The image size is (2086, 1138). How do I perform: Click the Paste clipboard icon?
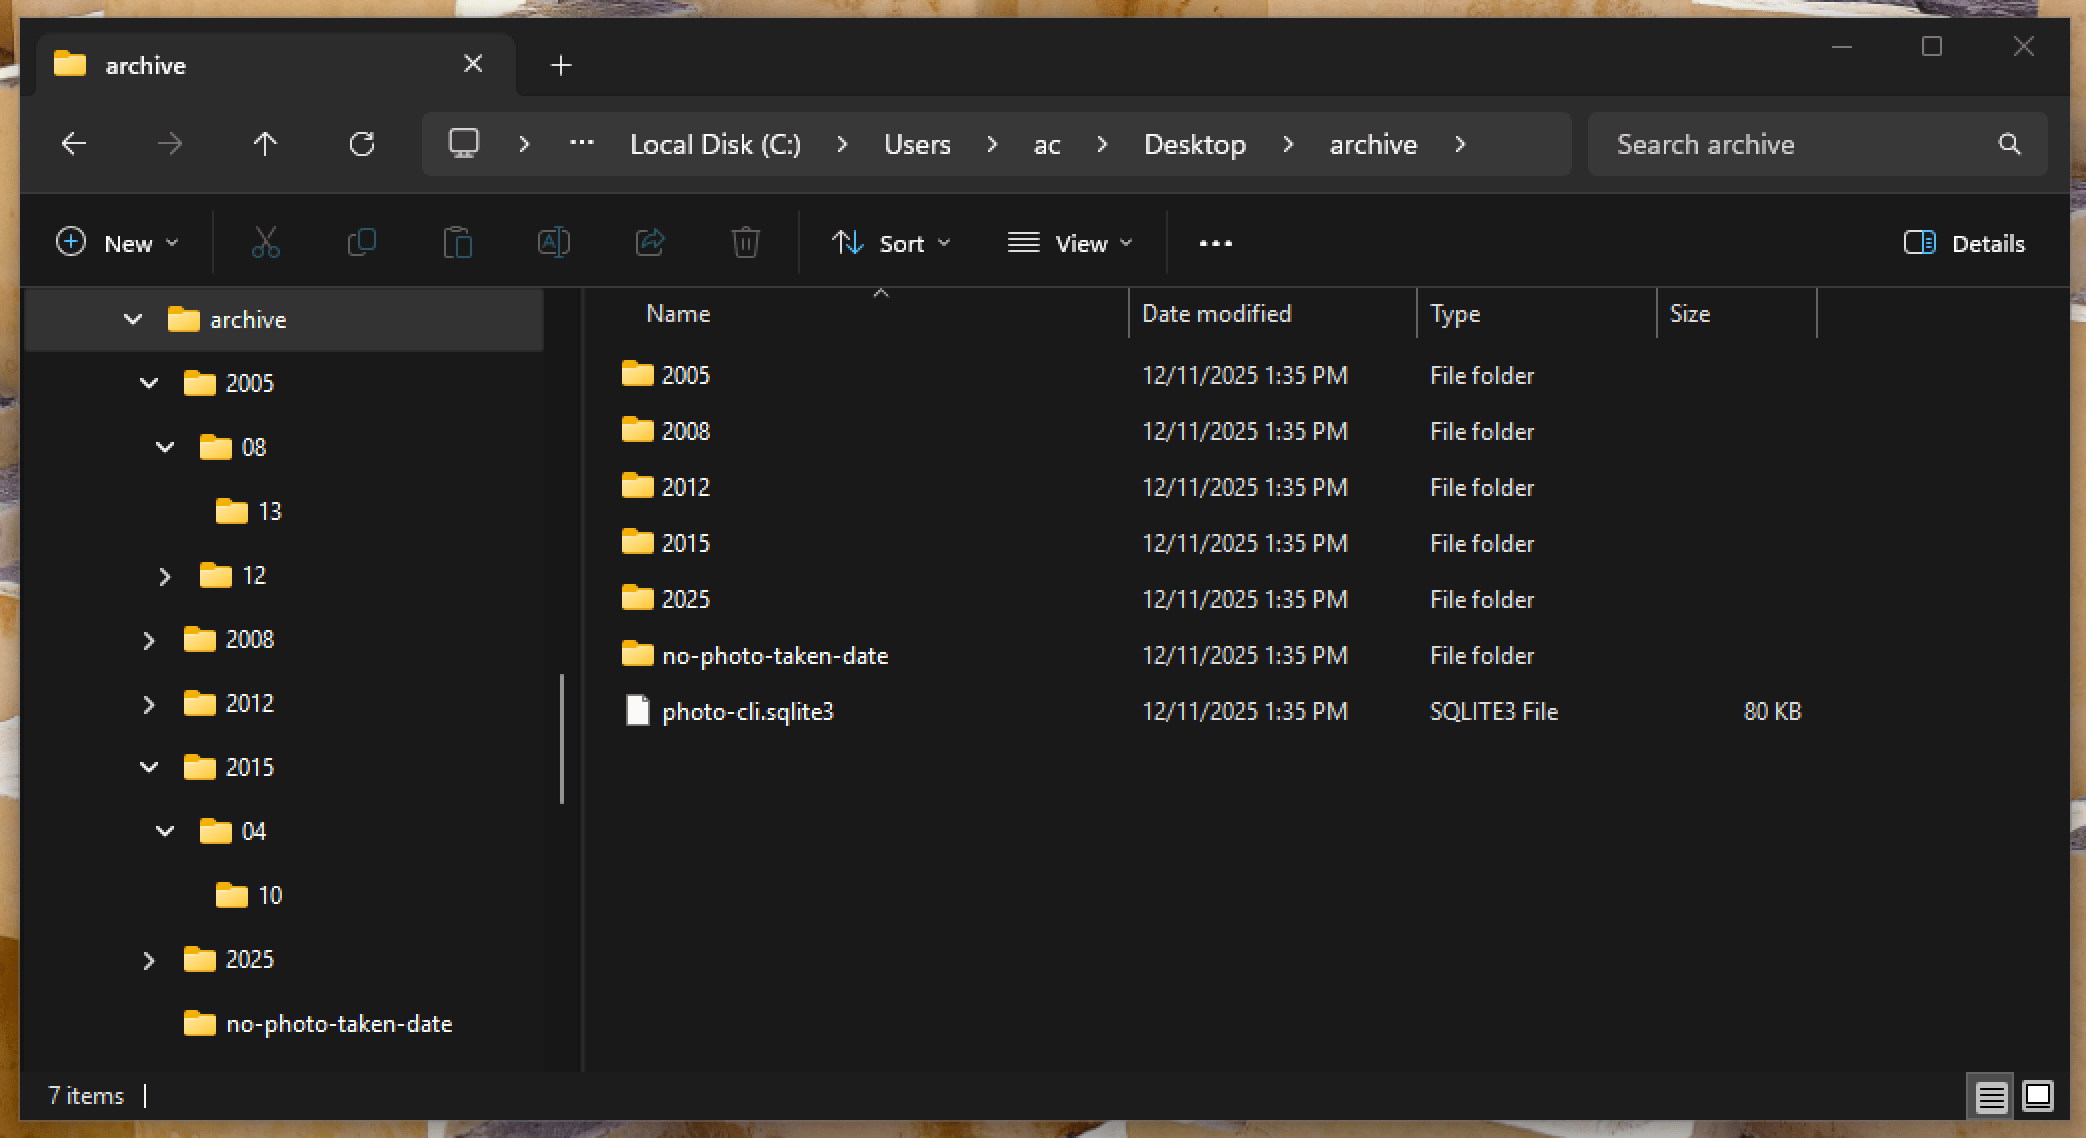[x=458, y=243]
